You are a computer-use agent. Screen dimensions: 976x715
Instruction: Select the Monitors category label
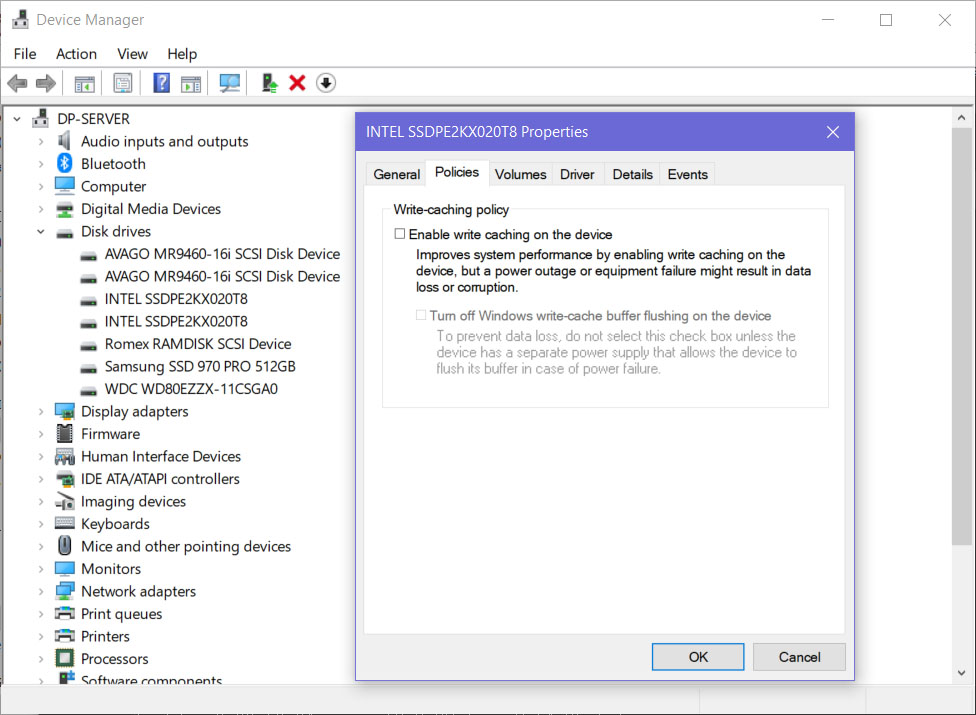click(111, 569)
